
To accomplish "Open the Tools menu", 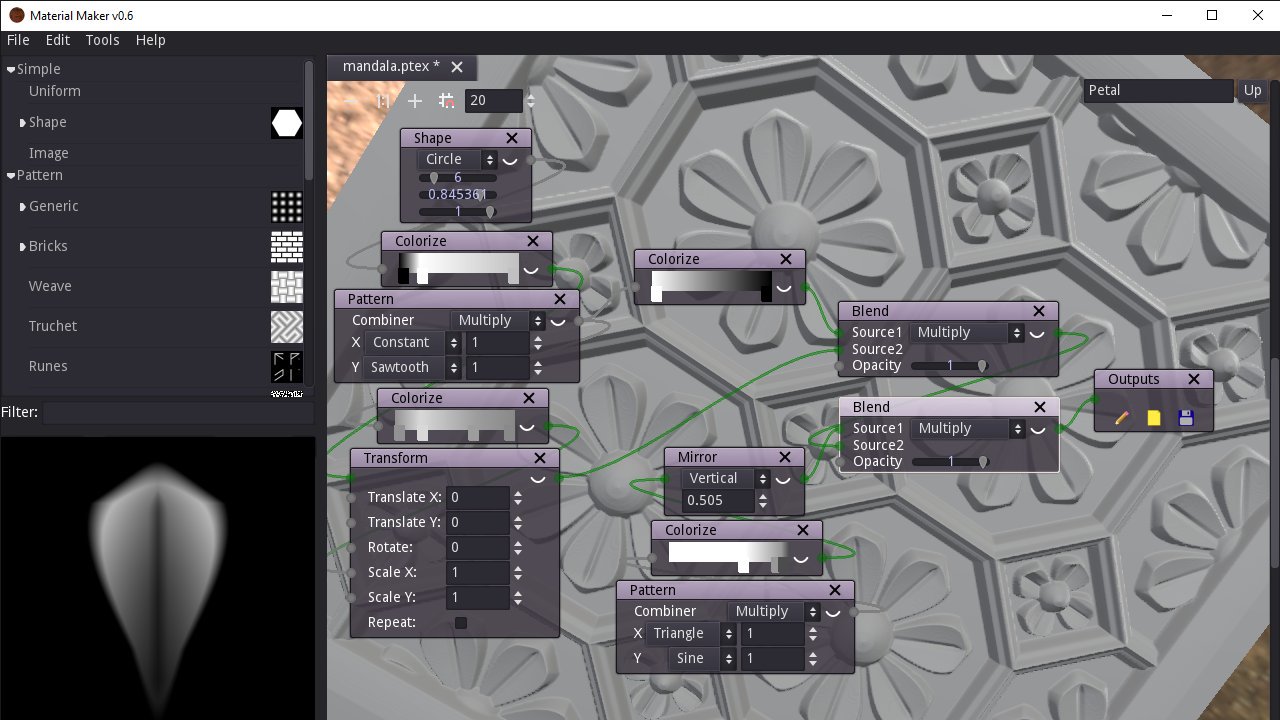I will 101,40.
